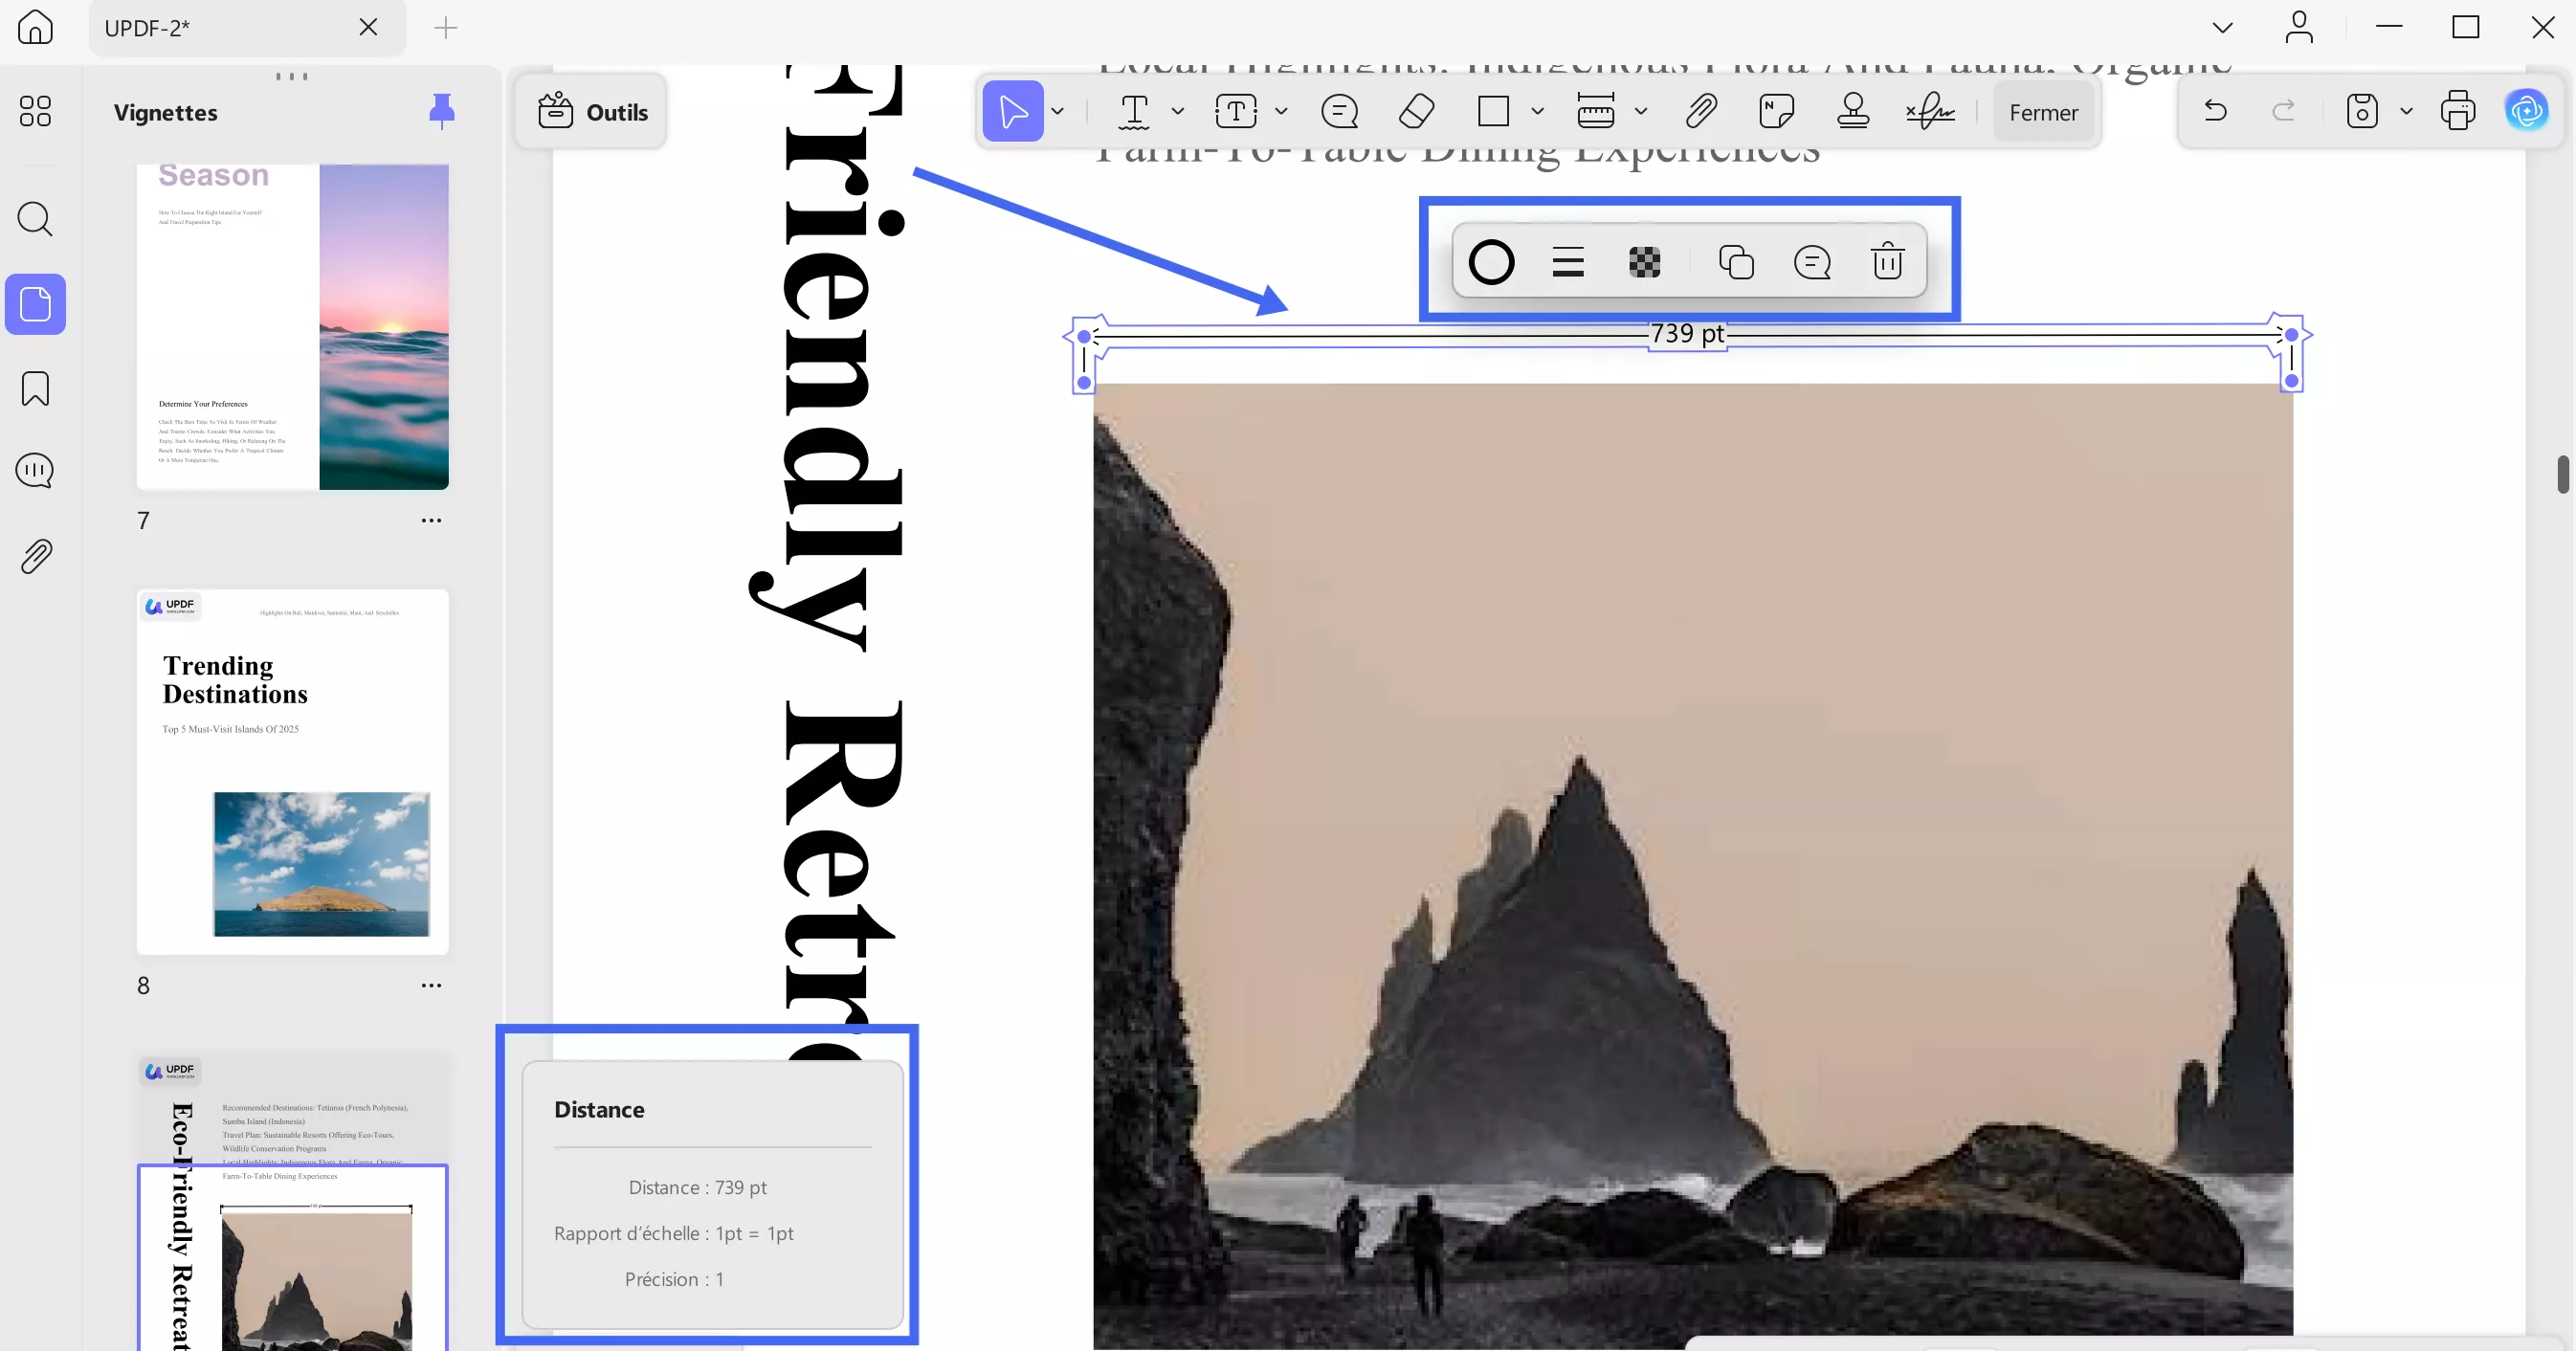The height and width of the screenshot is (1351, 2576).
Task: Expand the text box dropdown
Action: [1281, 112]
